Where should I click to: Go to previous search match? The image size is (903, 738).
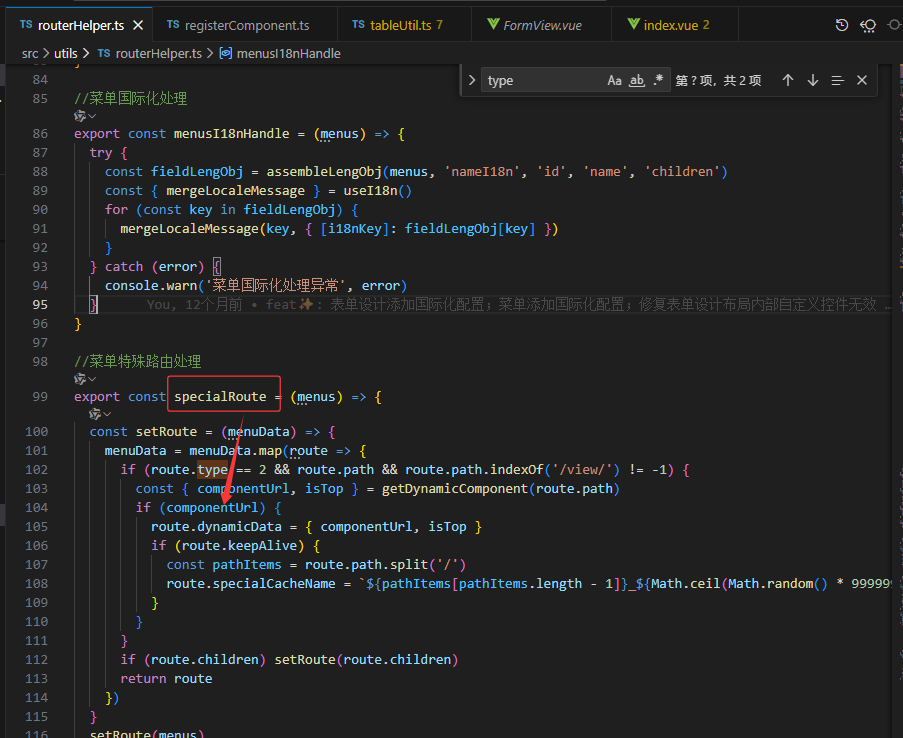point(788,80)
